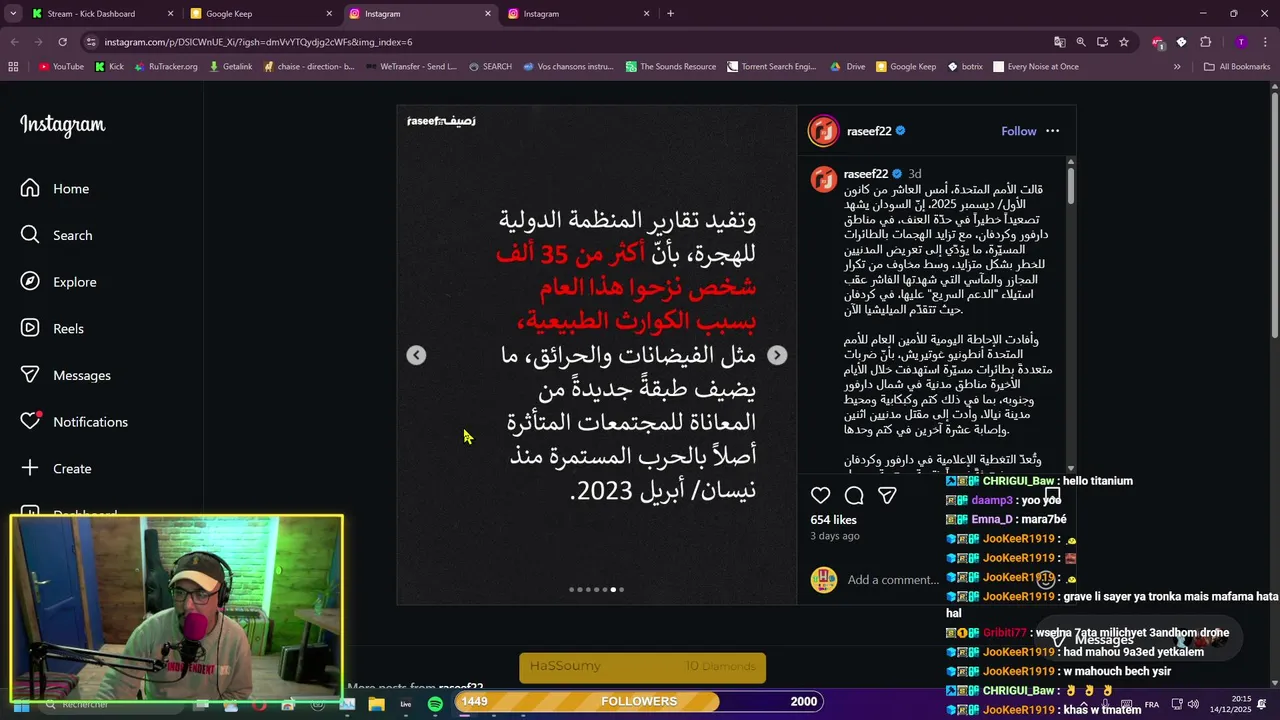Click the Add a comment field
The image size is (1280, 720).
(893, 580)
